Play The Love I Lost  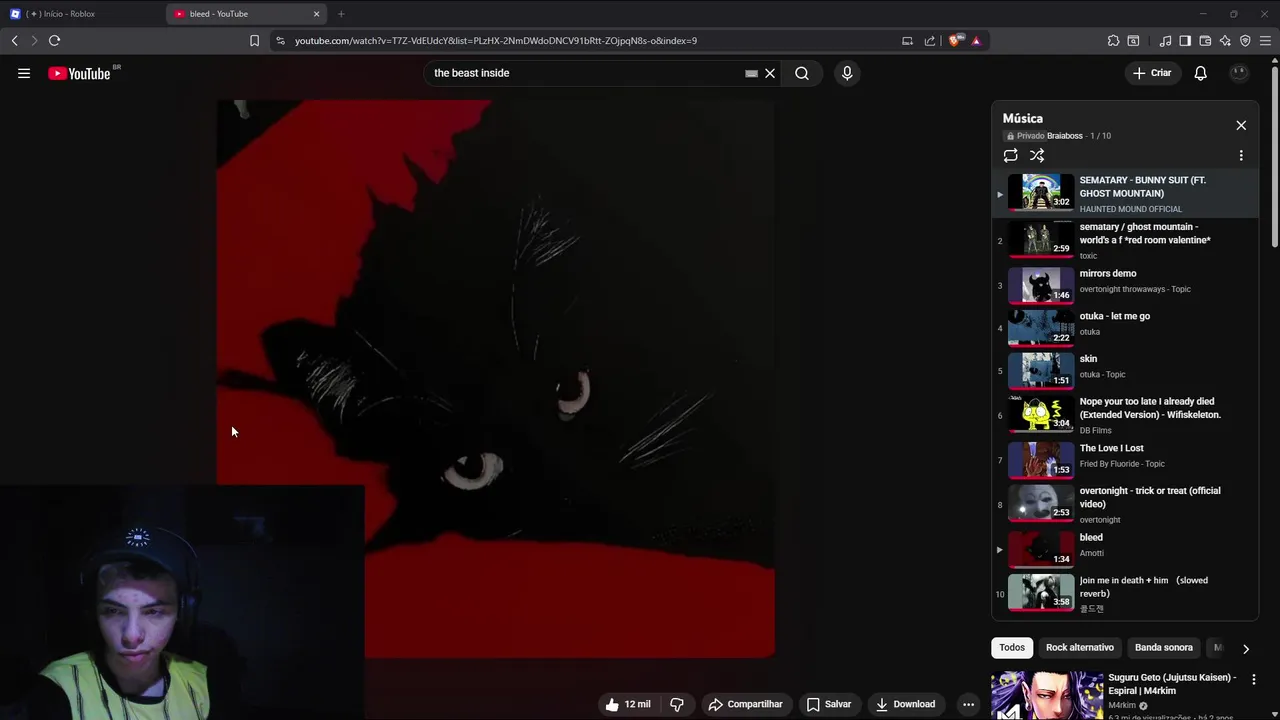[1126, 459]
